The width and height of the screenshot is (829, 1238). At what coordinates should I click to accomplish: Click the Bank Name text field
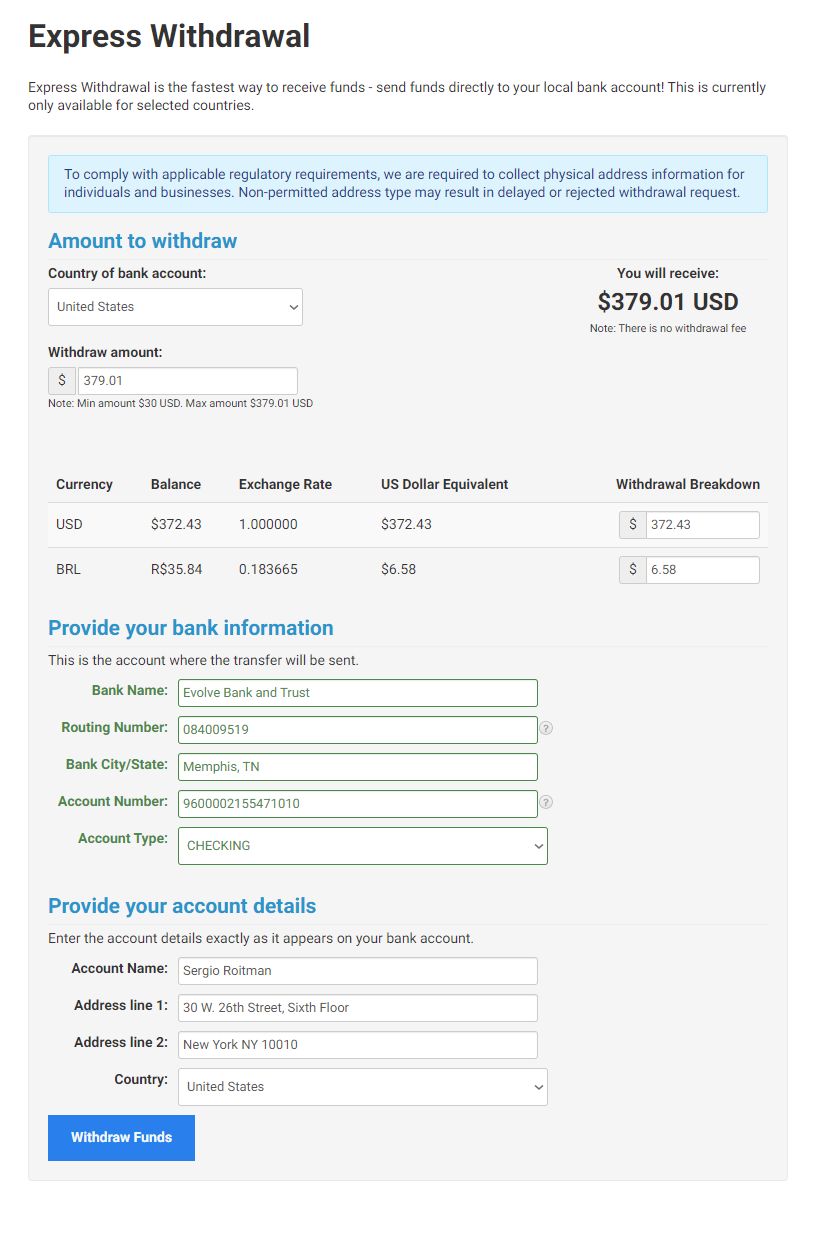click(x=358, y=693)
